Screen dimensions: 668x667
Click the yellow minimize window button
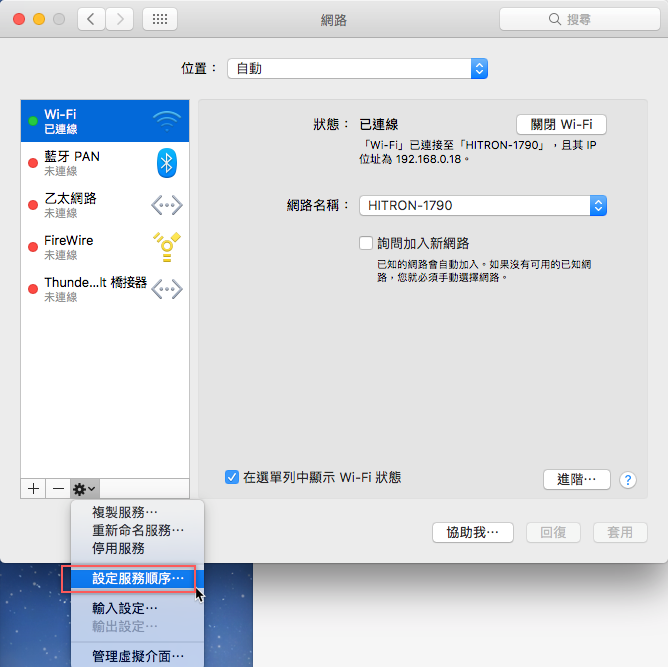(39, 19)
